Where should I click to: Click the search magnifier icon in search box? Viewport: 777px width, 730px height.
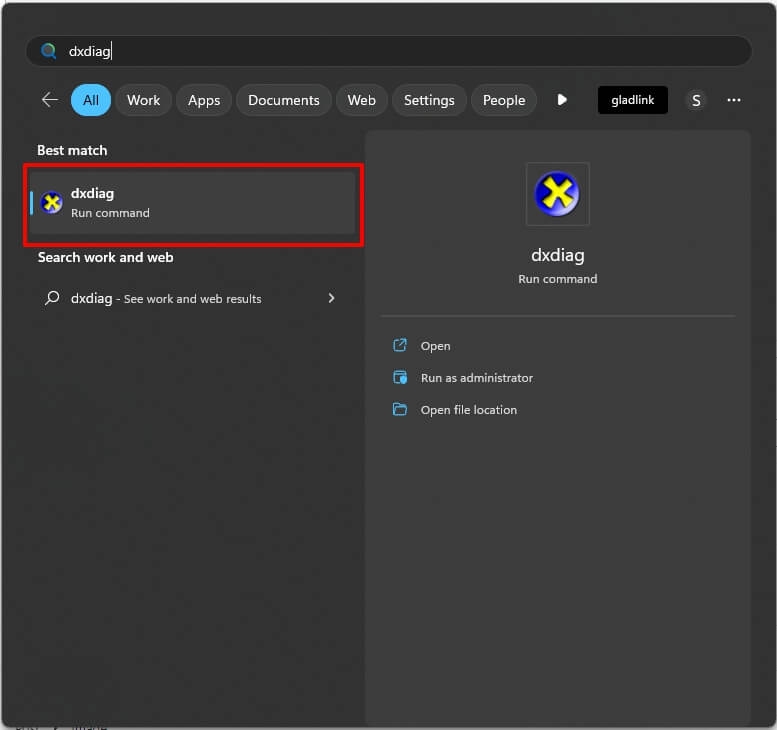tap(49, 51)
